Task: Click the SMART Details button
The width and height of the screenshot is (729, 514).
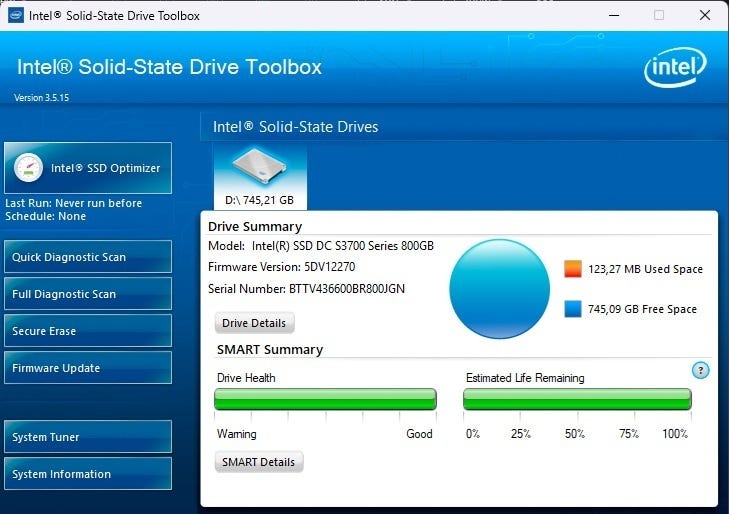Action: coord(259,462)
